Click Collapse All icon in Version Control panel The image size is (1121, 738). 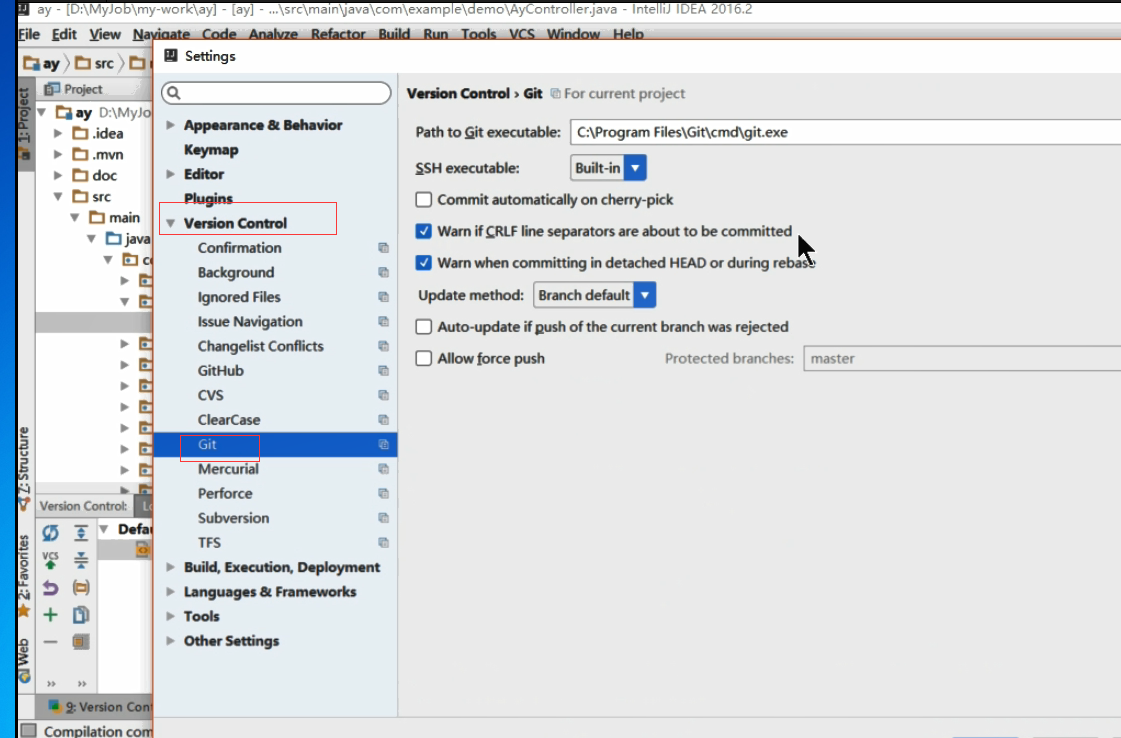pyautogui.click(x=81, y=560)
